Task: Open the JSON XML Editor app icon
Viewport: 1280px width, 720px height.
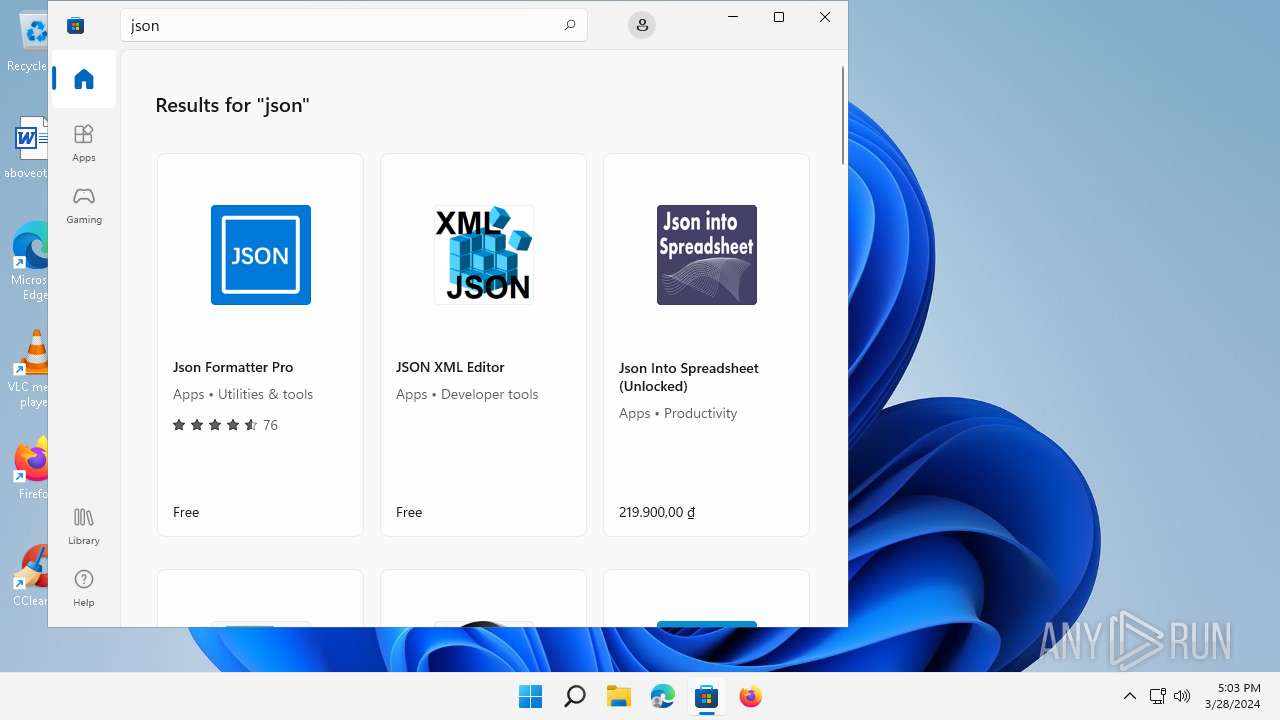Action: [484, 255]
